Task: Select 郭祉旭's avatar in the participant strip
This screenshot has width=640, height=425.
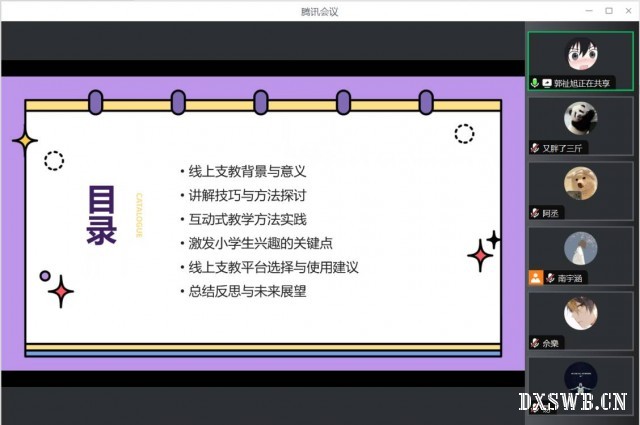Action: 580,53
